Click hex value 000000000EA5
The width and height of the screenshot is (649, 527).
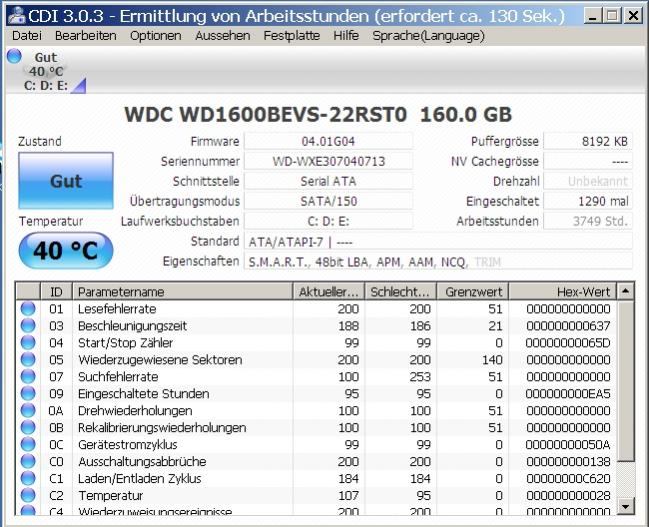coord(568,394)
